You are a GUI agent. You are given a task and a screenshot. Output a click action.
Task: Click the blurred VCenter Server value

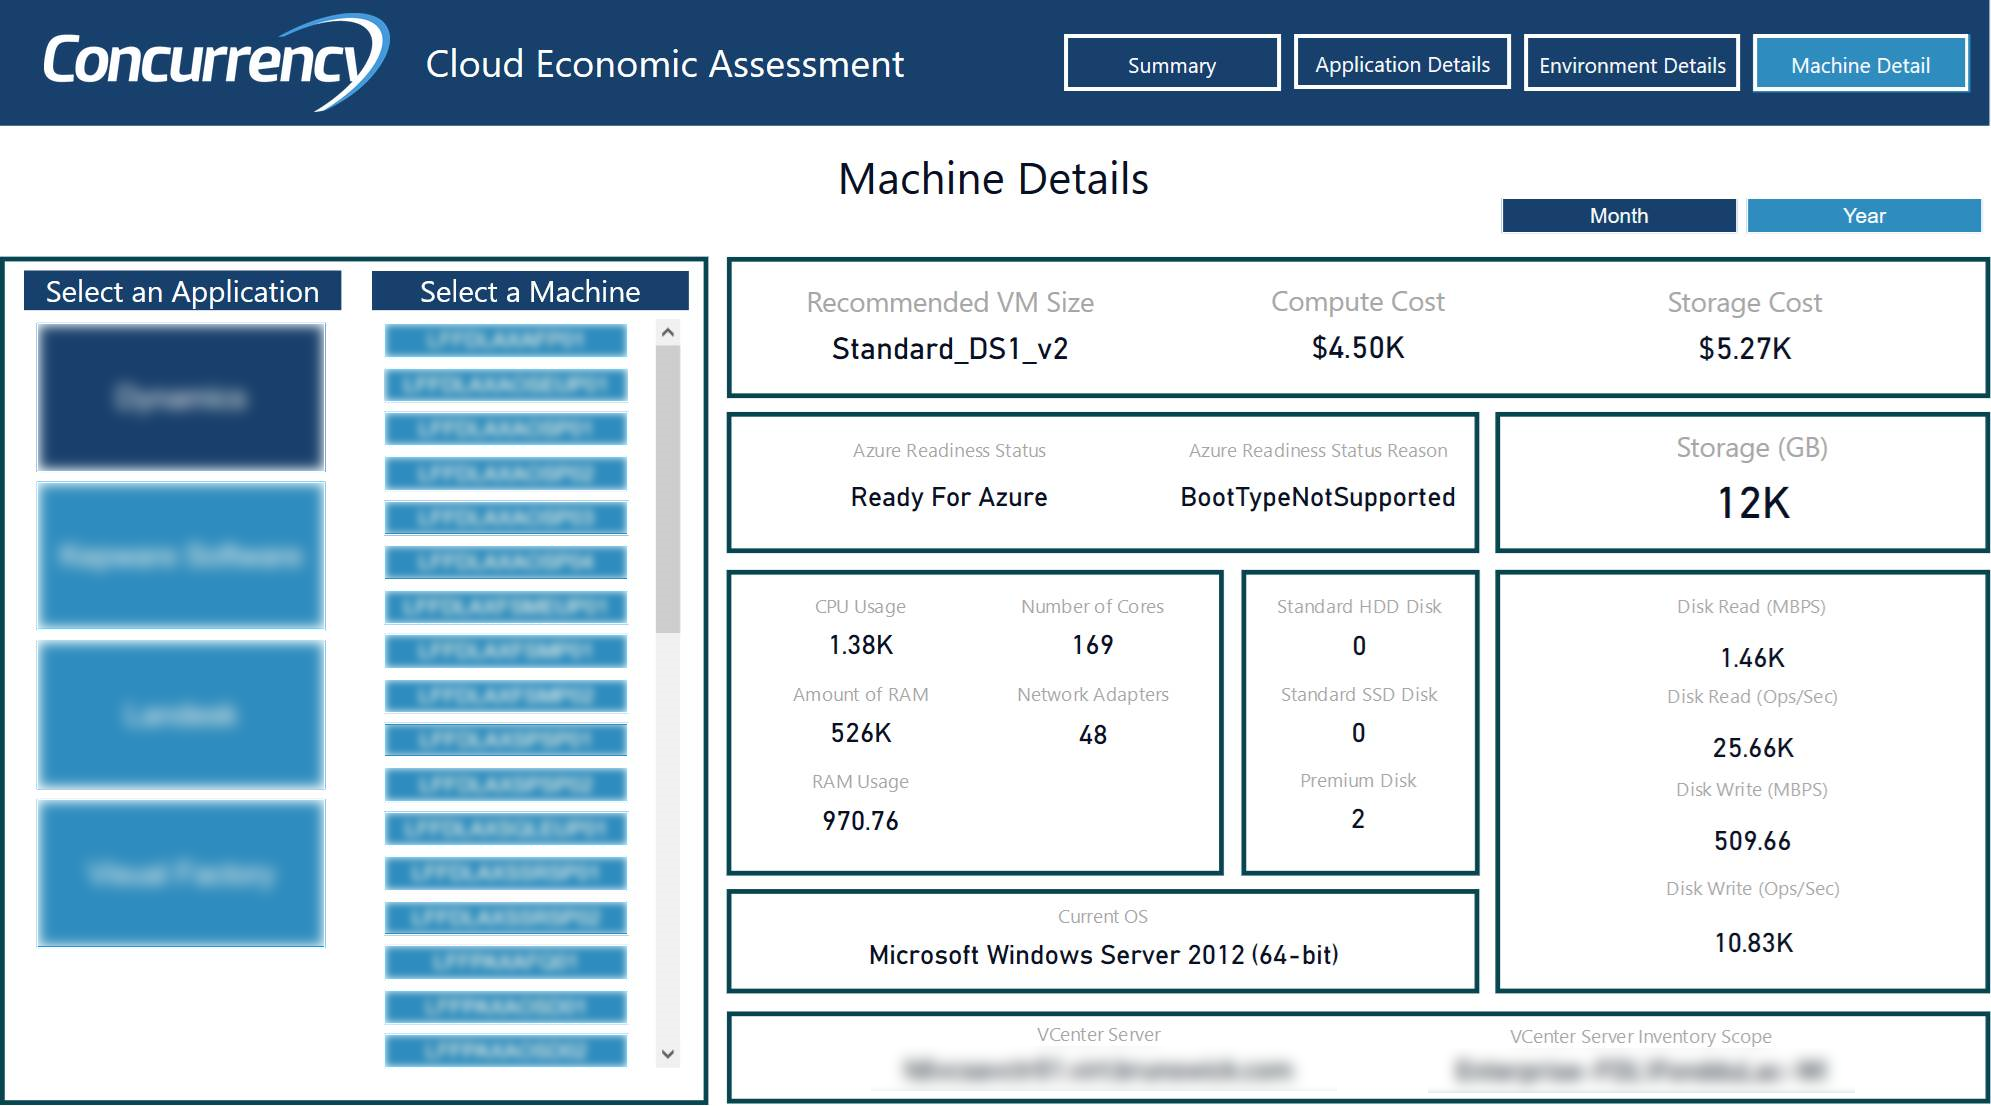(x=1098, y=1071)
